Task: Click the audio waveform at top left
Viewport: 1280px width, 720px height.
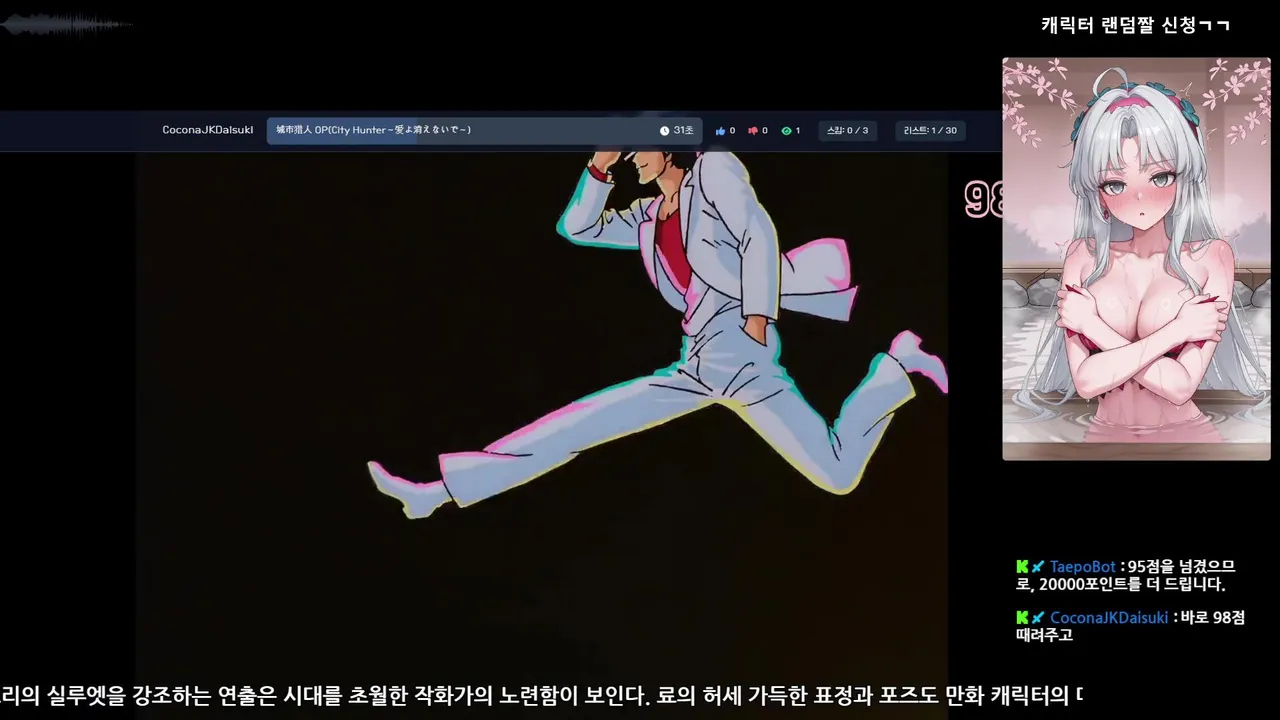Action: 66,25
